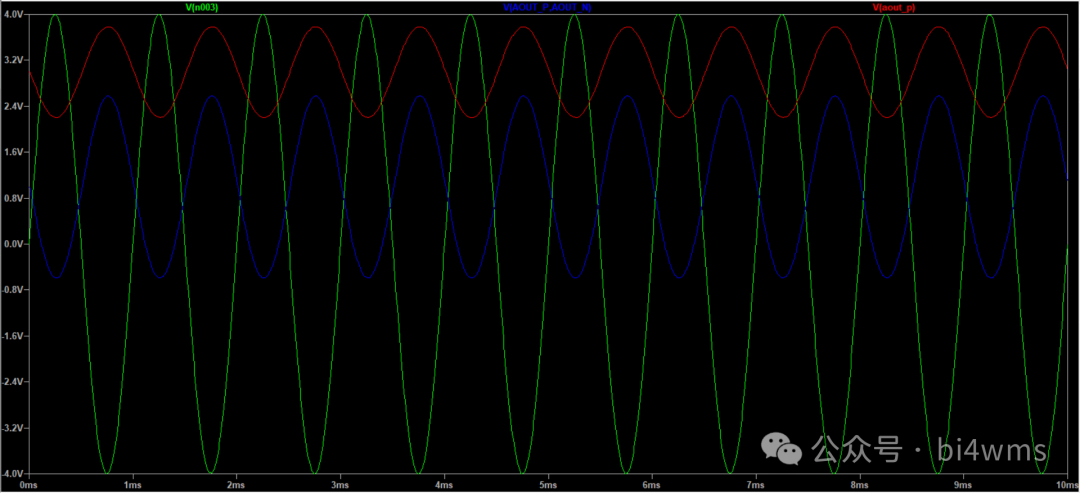Click the 6ms time axis marker

coord(651,485)
